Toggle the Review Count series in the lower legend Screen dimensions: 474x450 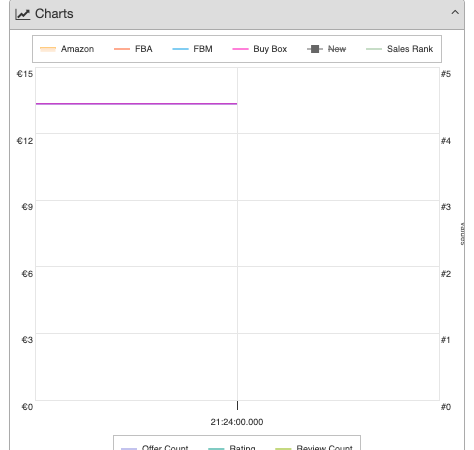pyautogui.click(x=314, y=447)
